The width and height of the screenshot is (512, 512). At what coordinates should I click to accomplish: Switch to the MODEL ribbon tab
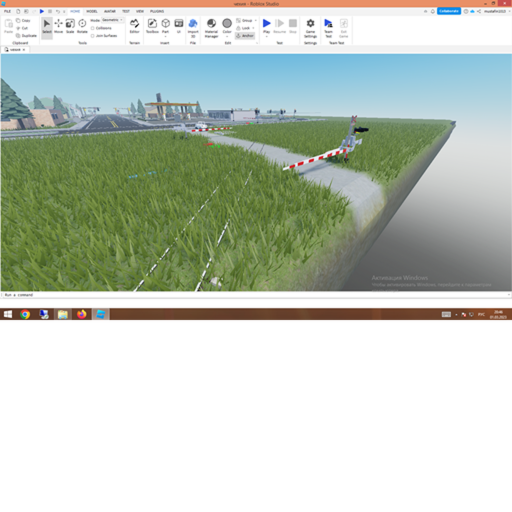[x=92, y=11]
